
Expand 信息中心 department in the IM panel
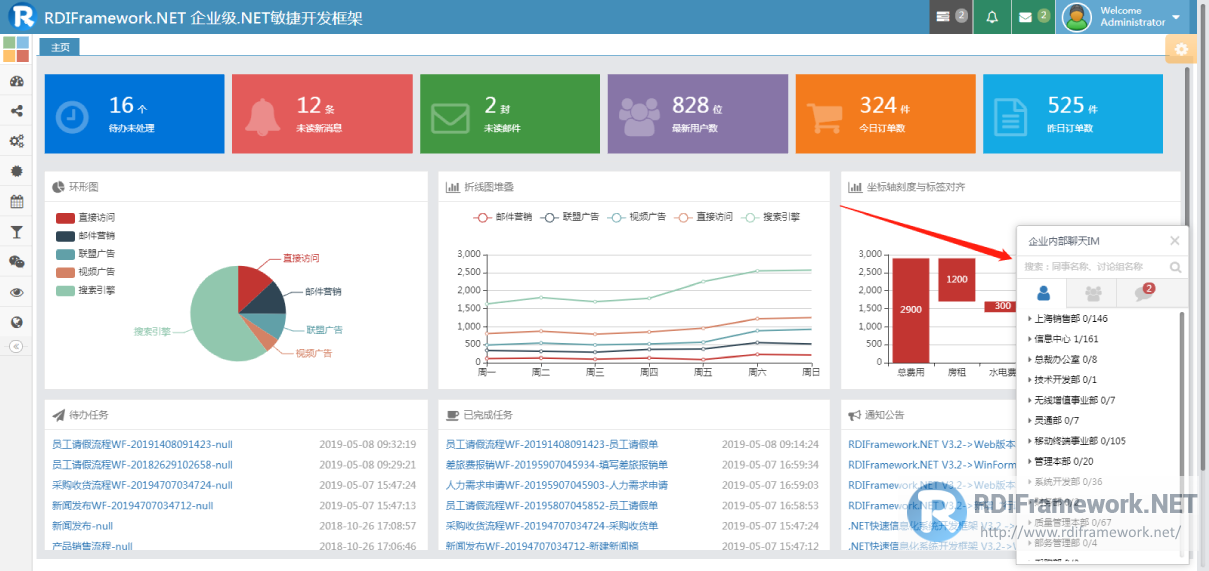[1065, 339]
